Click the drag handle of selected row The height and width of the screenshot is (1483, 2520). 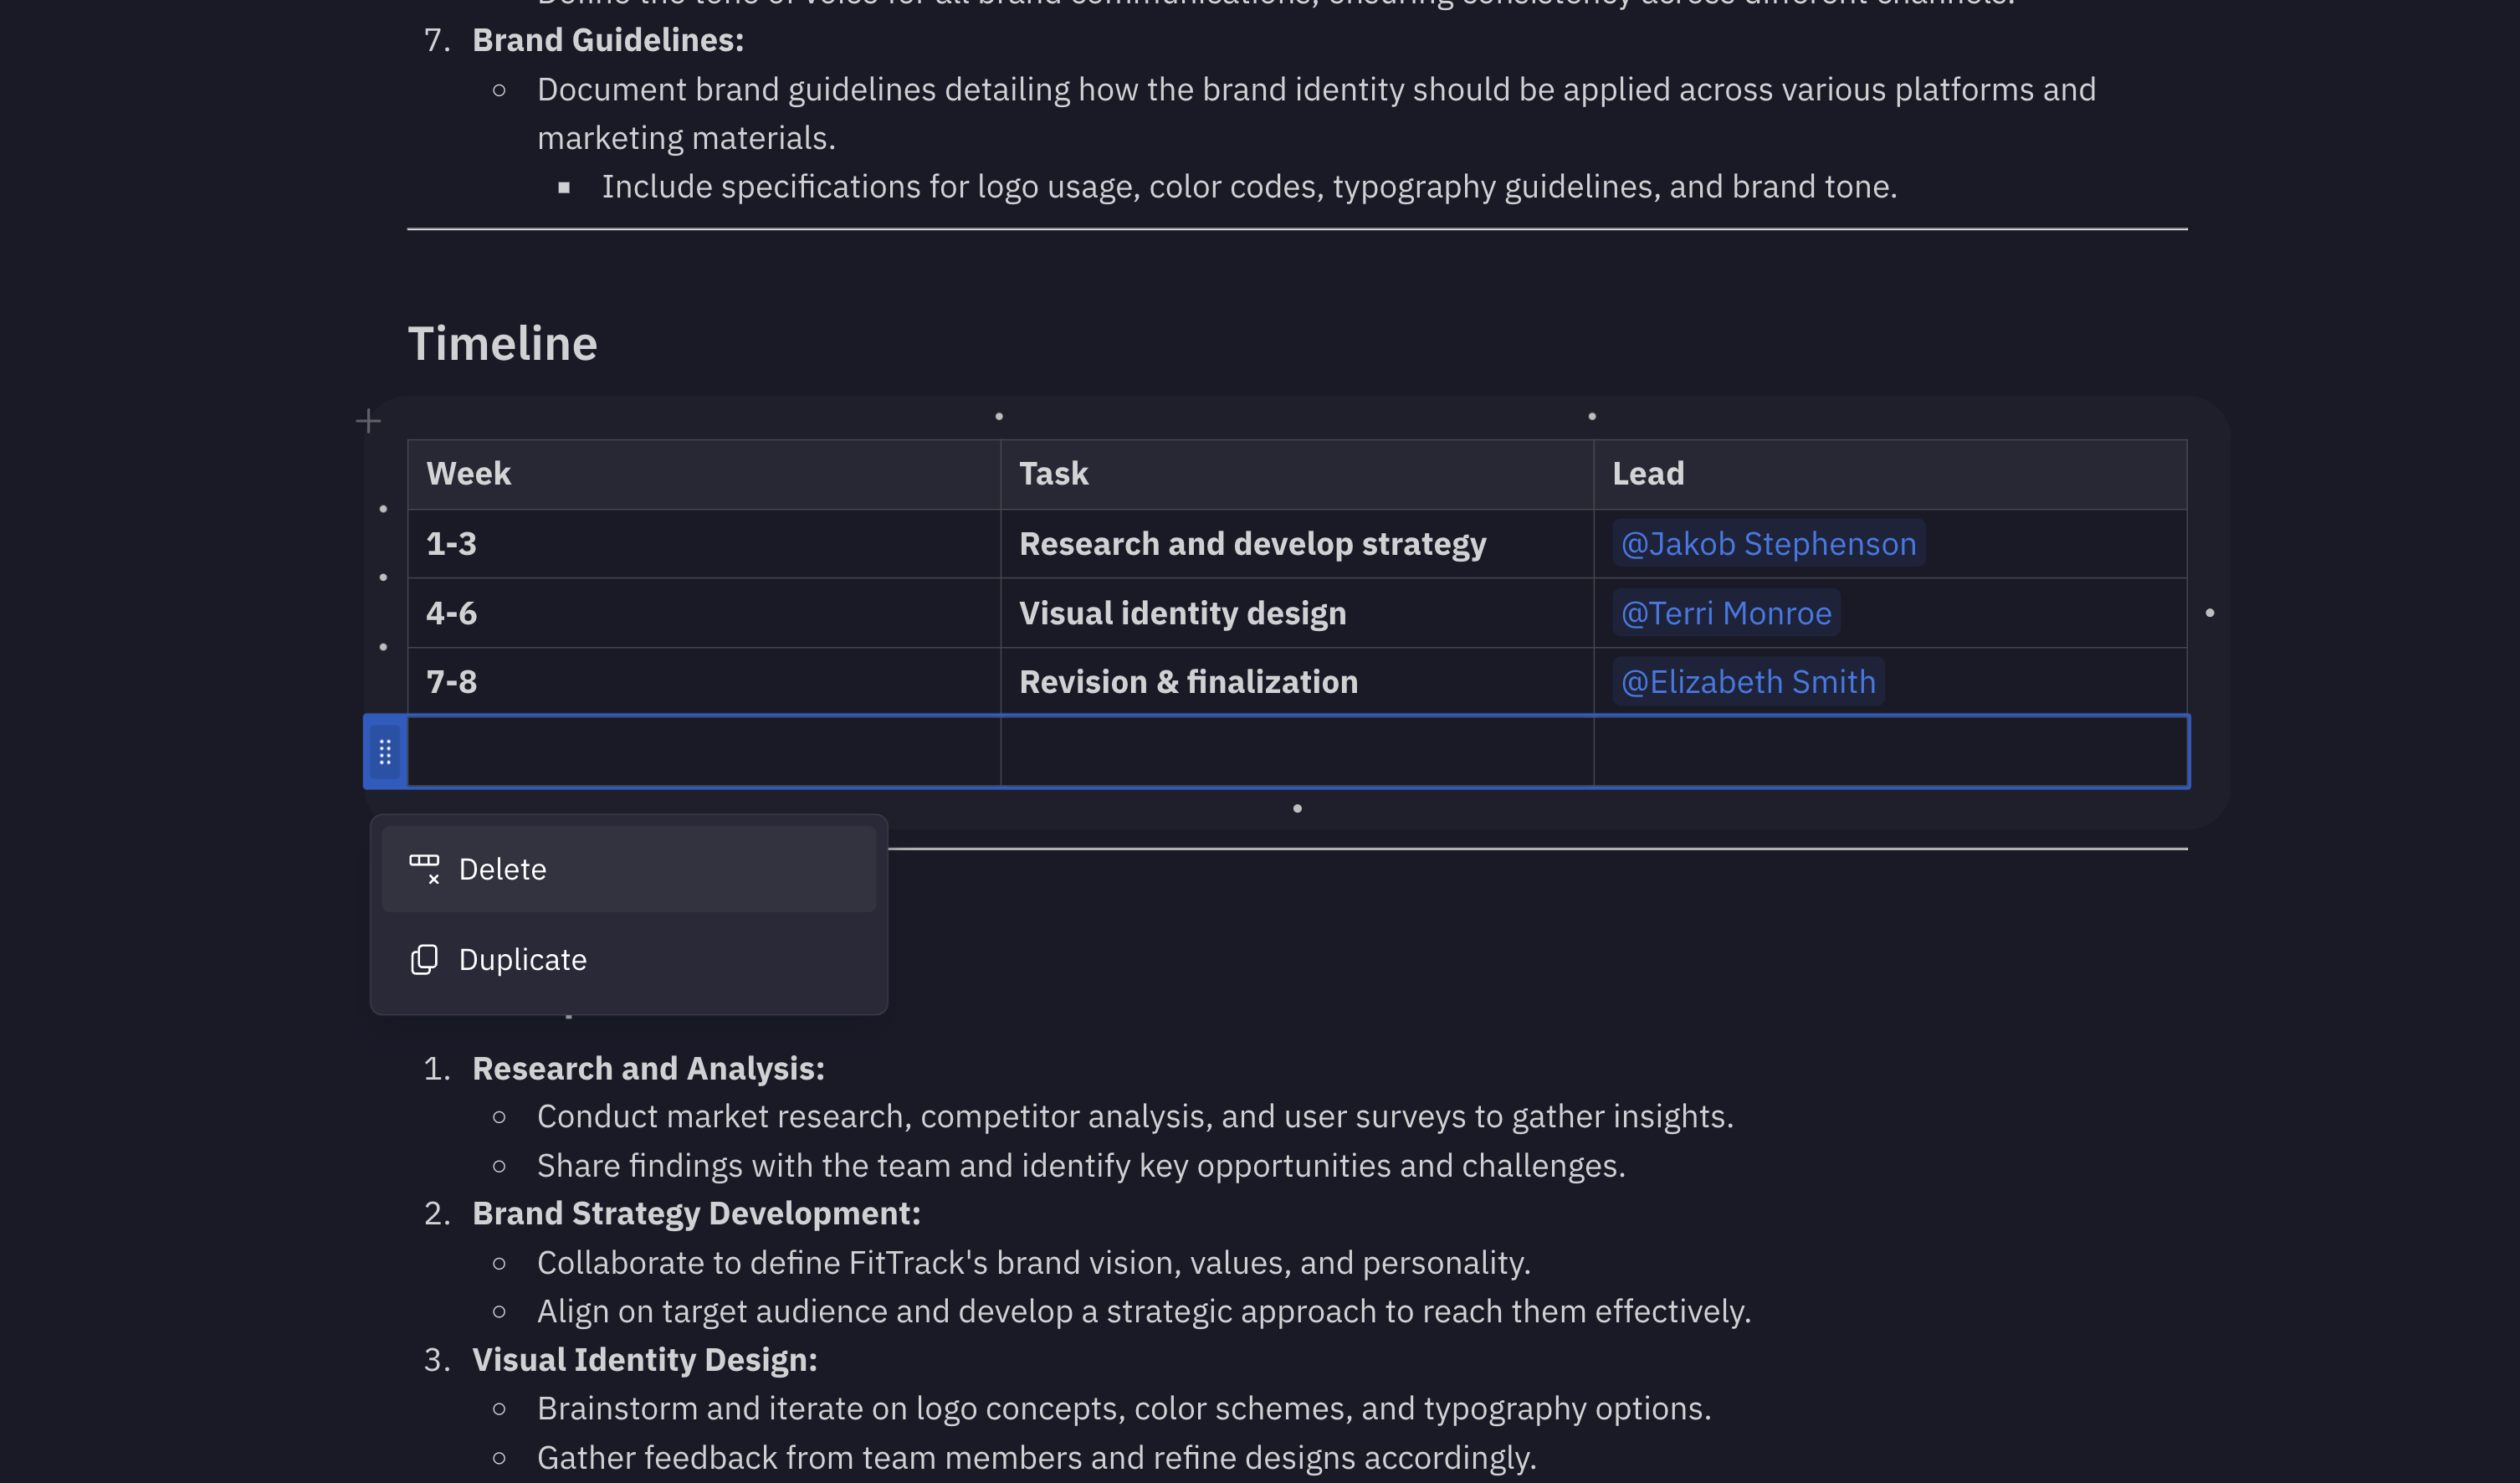point(385,751)
